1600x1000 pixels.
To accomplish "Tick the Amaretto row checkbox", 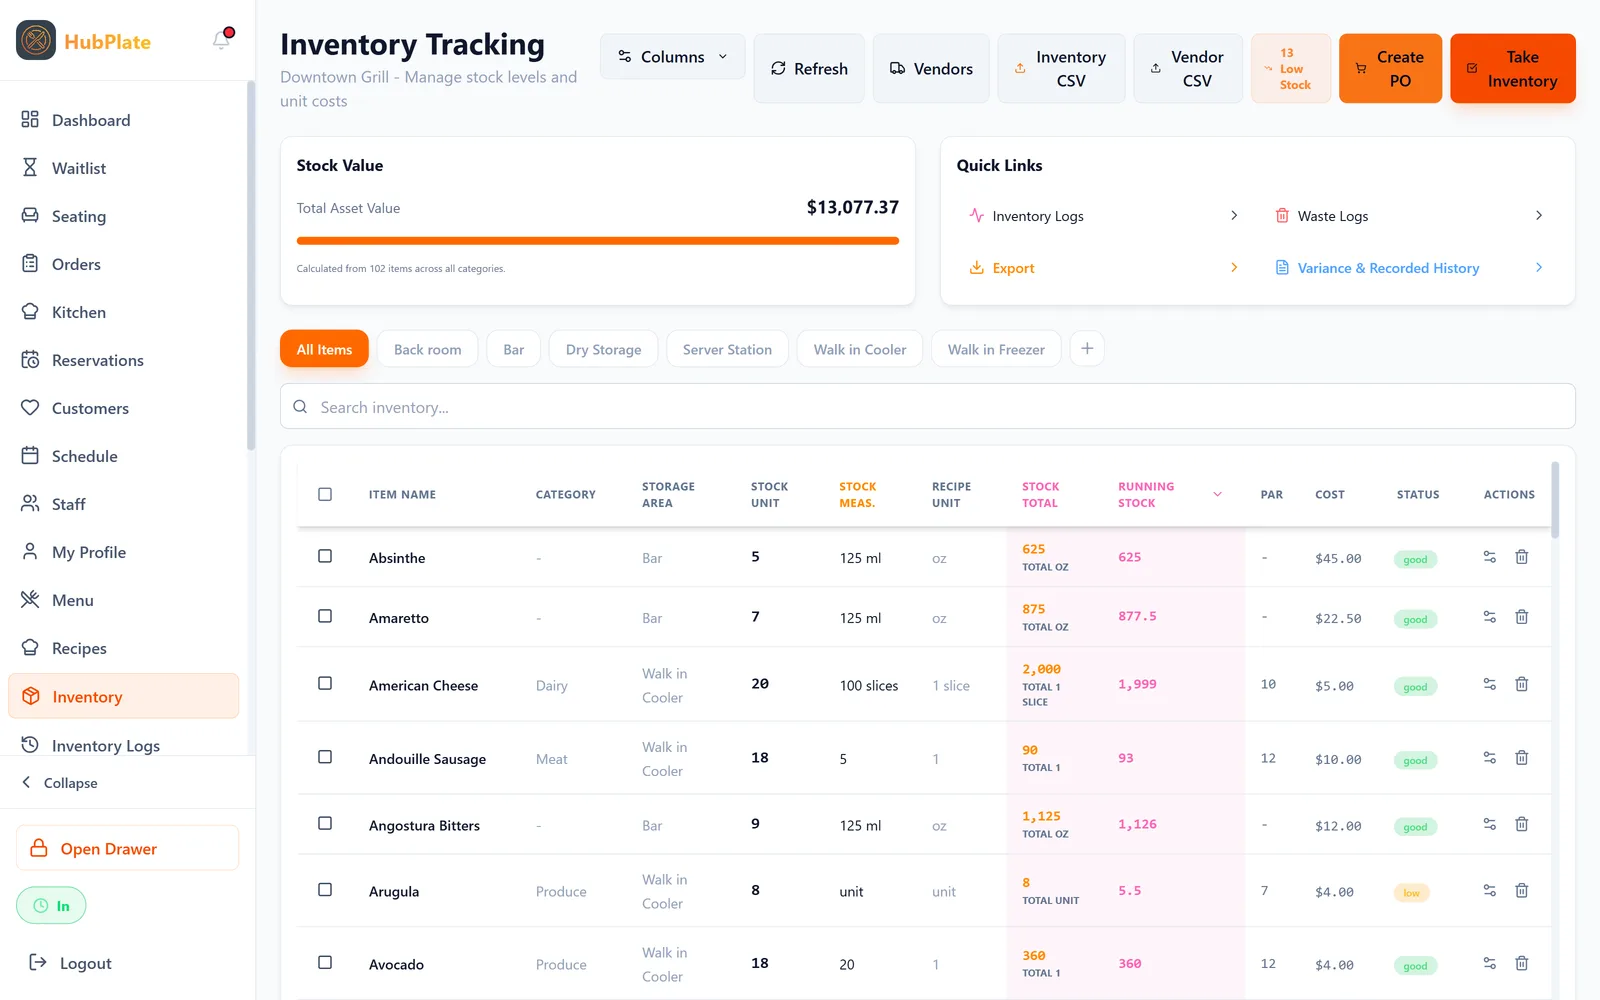I will tap(325, 616).
